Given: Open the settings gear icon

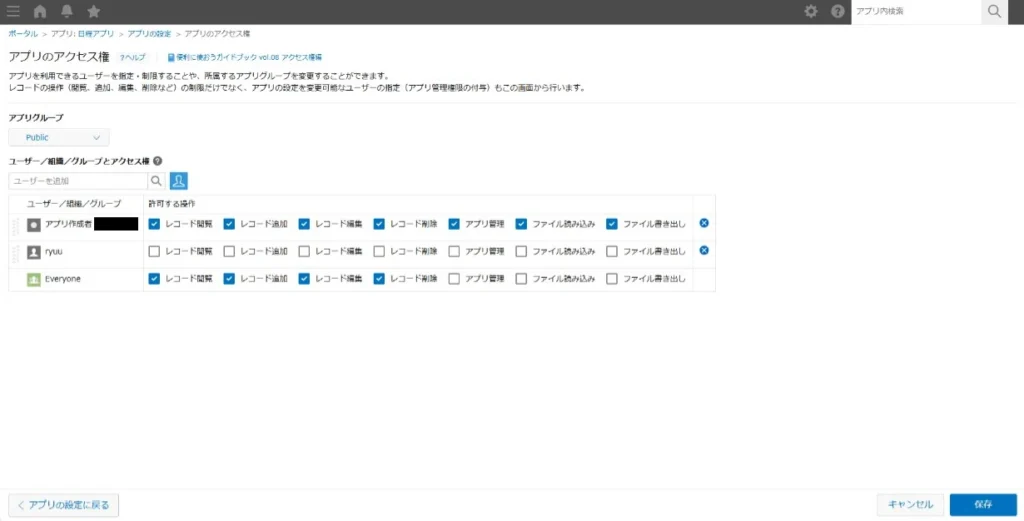Looking at the screenshot, I should (x=811, y=11).
